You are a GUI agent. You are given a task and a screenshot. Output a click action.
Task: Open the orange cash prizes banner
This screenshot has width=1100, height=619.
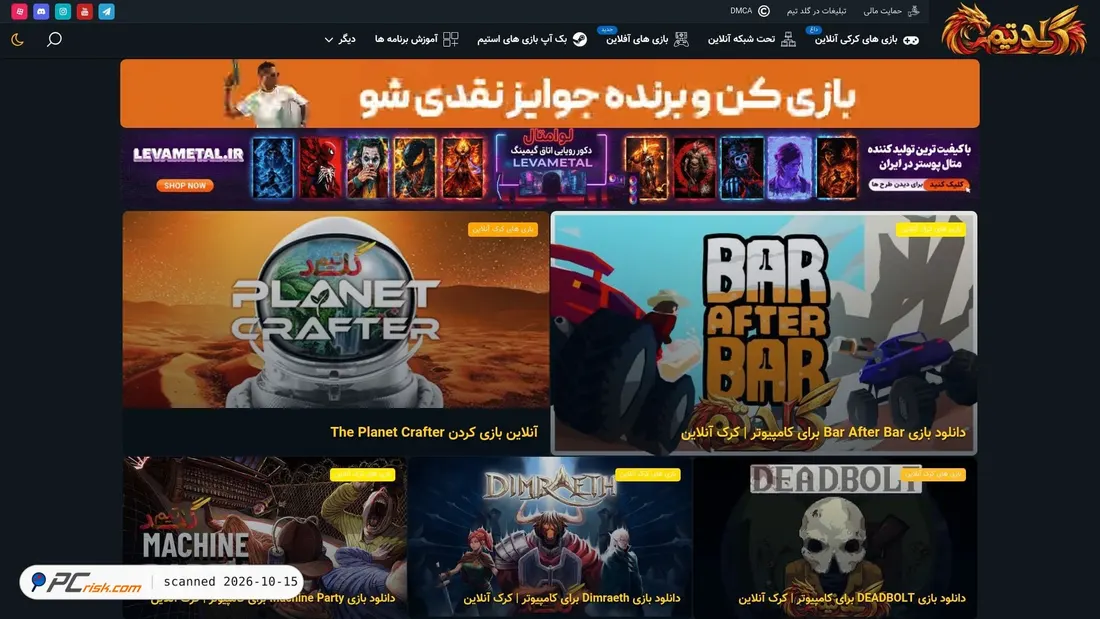pyautogui.click(x=550, y=93)
